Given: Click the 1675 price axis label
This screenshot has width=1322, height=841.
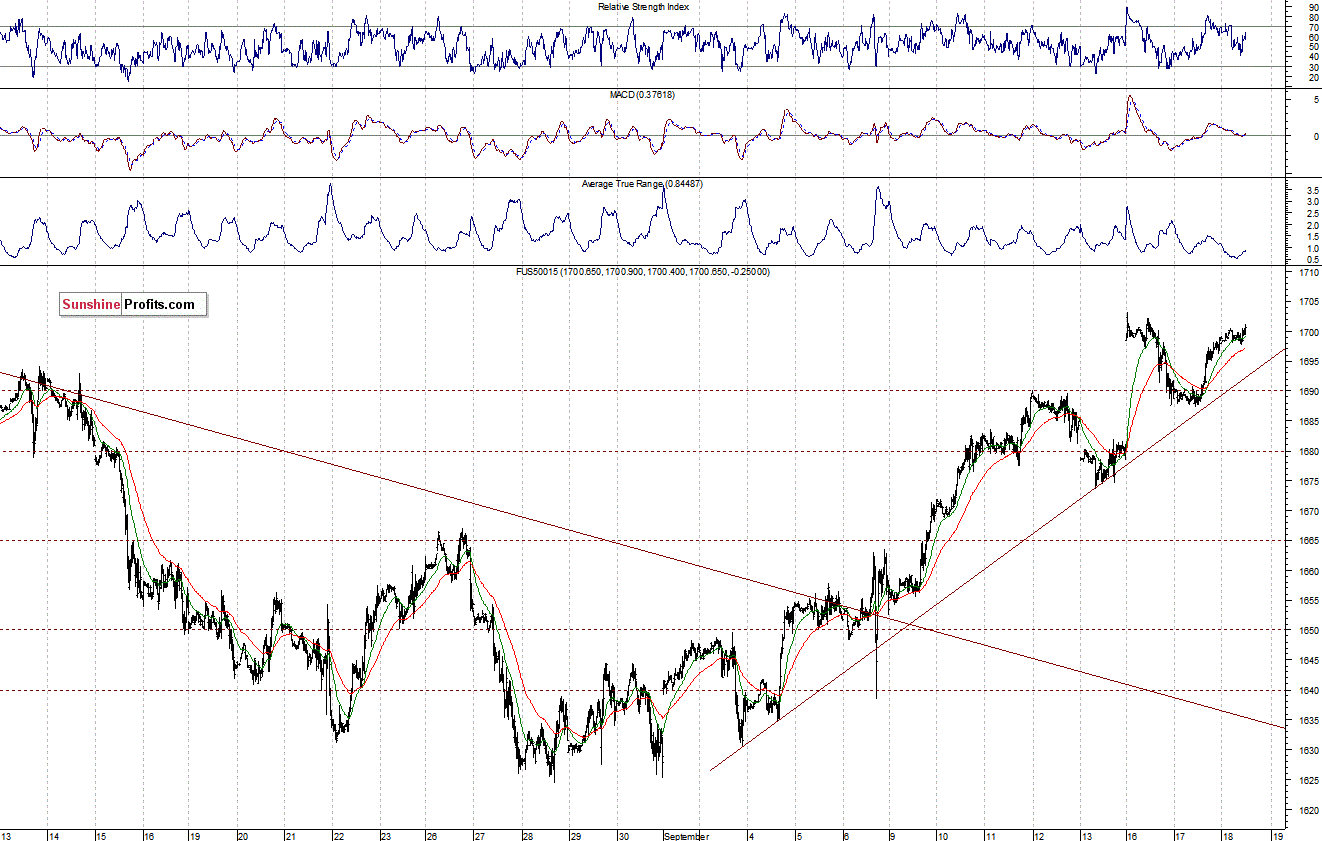Looking at the screenshot, I should [1309, 482].
